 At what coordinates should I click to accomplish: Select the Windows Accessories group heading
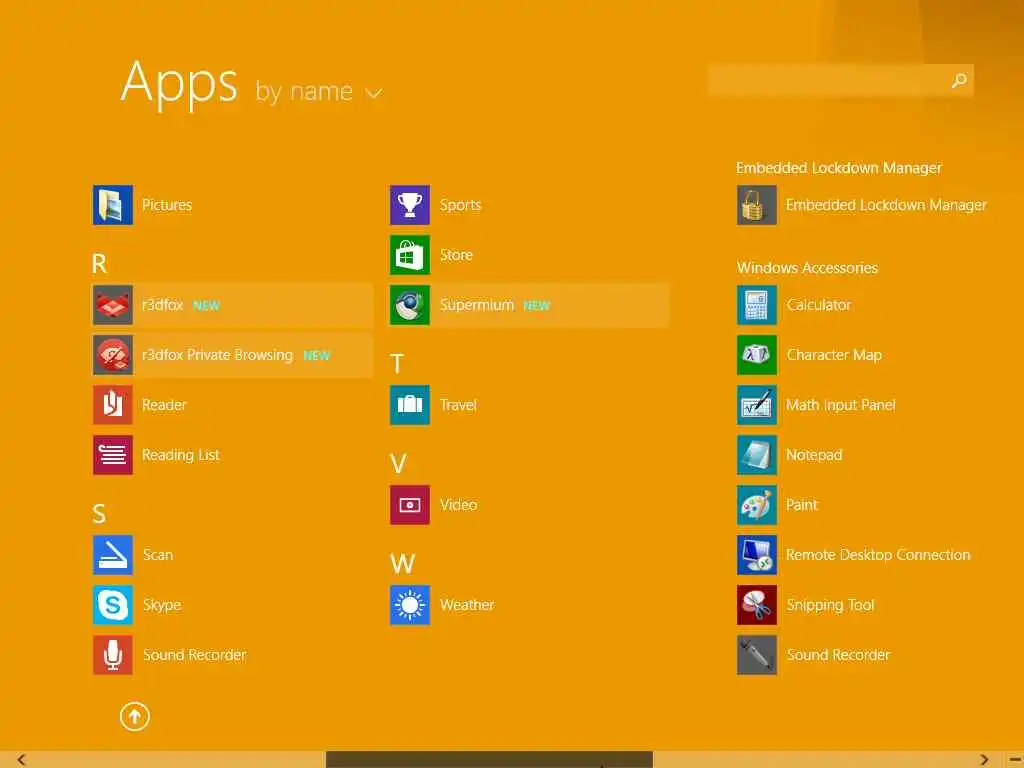click(807, 268)
